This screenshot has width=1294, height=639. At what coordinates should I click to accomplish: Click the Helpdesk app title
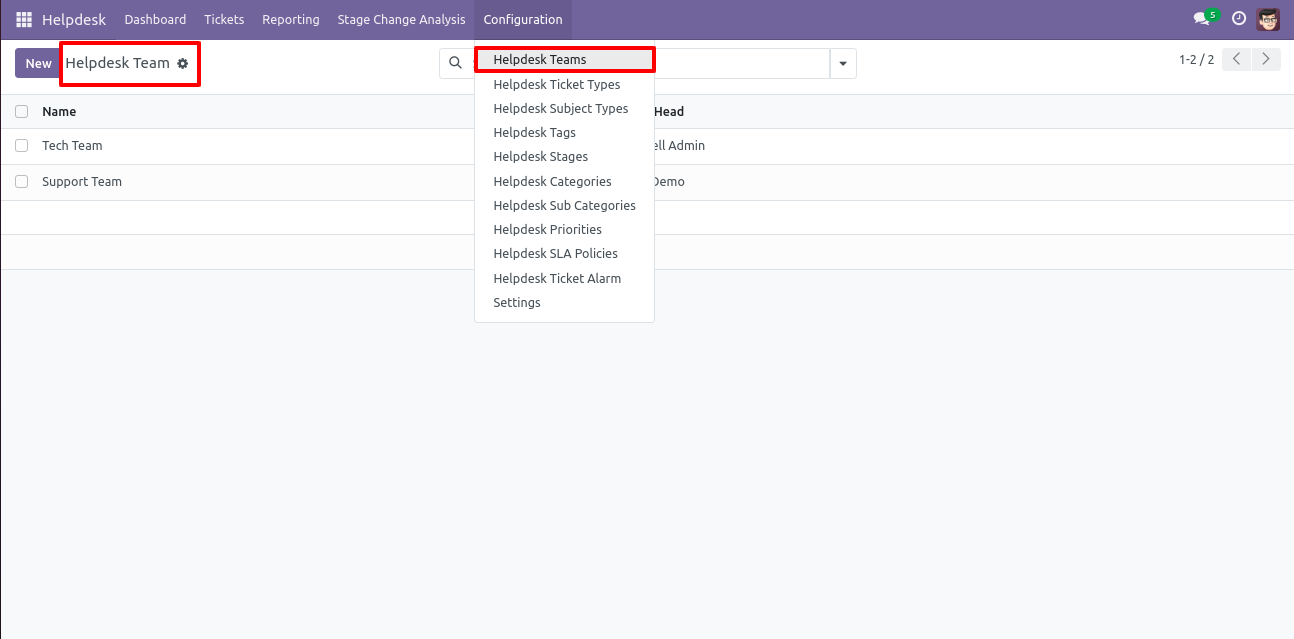pos(74,20)
